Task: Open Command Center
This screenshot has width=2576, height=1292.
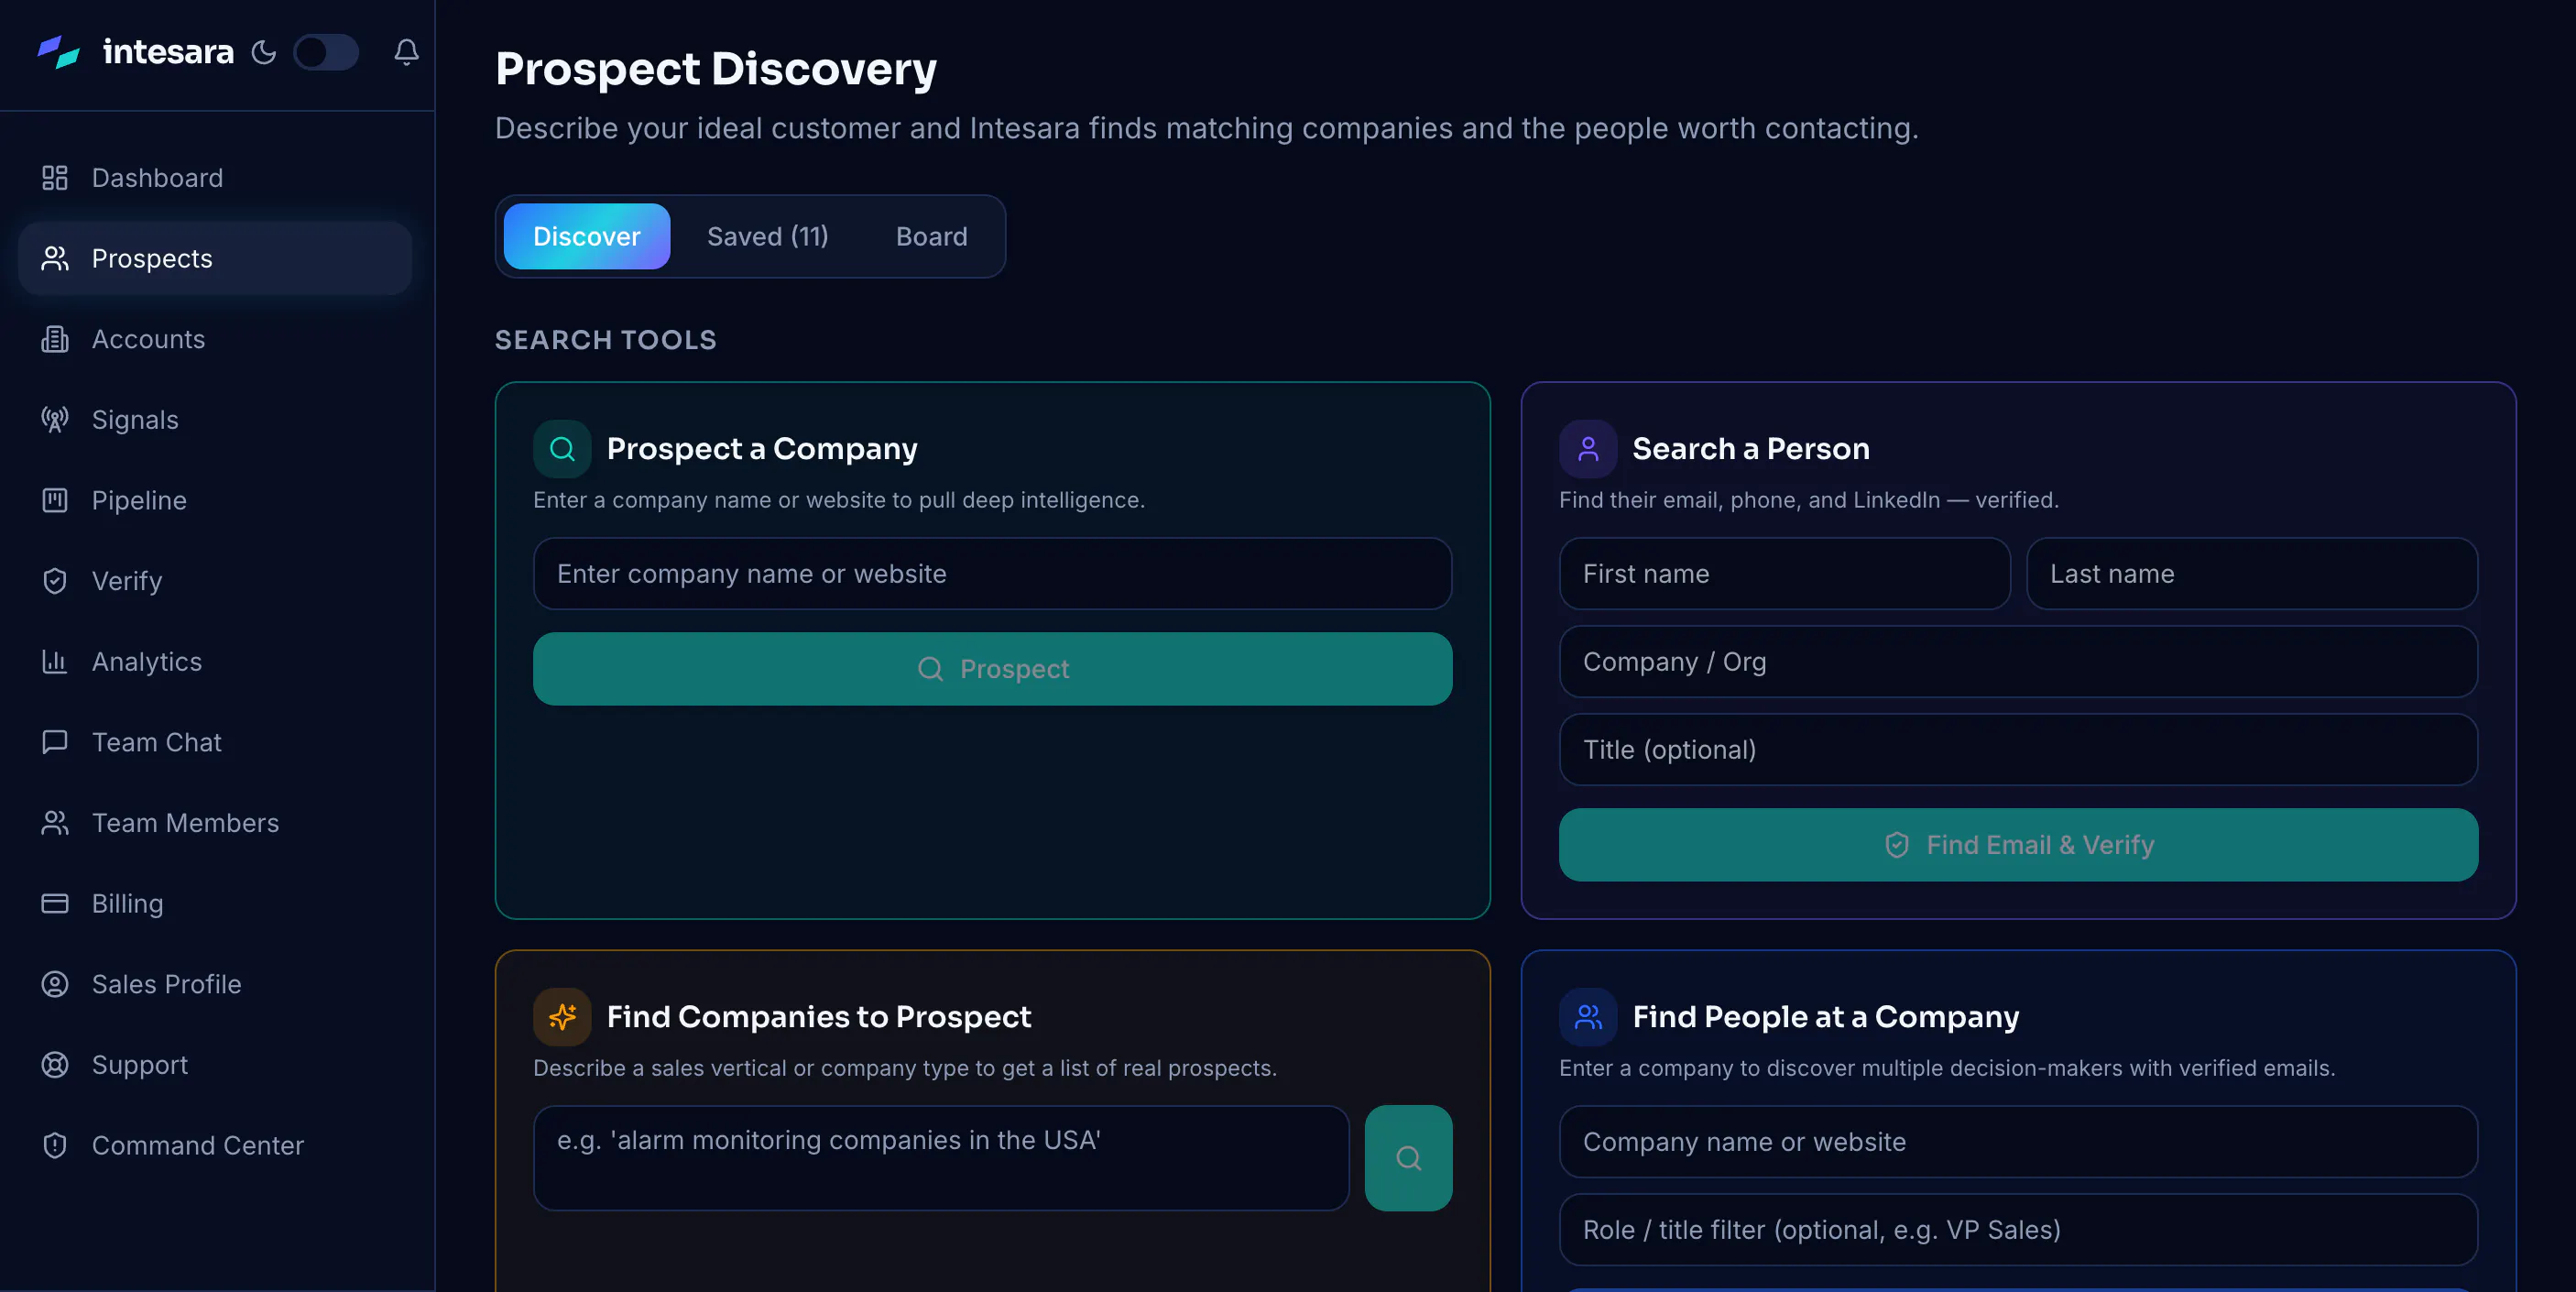Action: pyautogui.click(x=215, y=1146)
